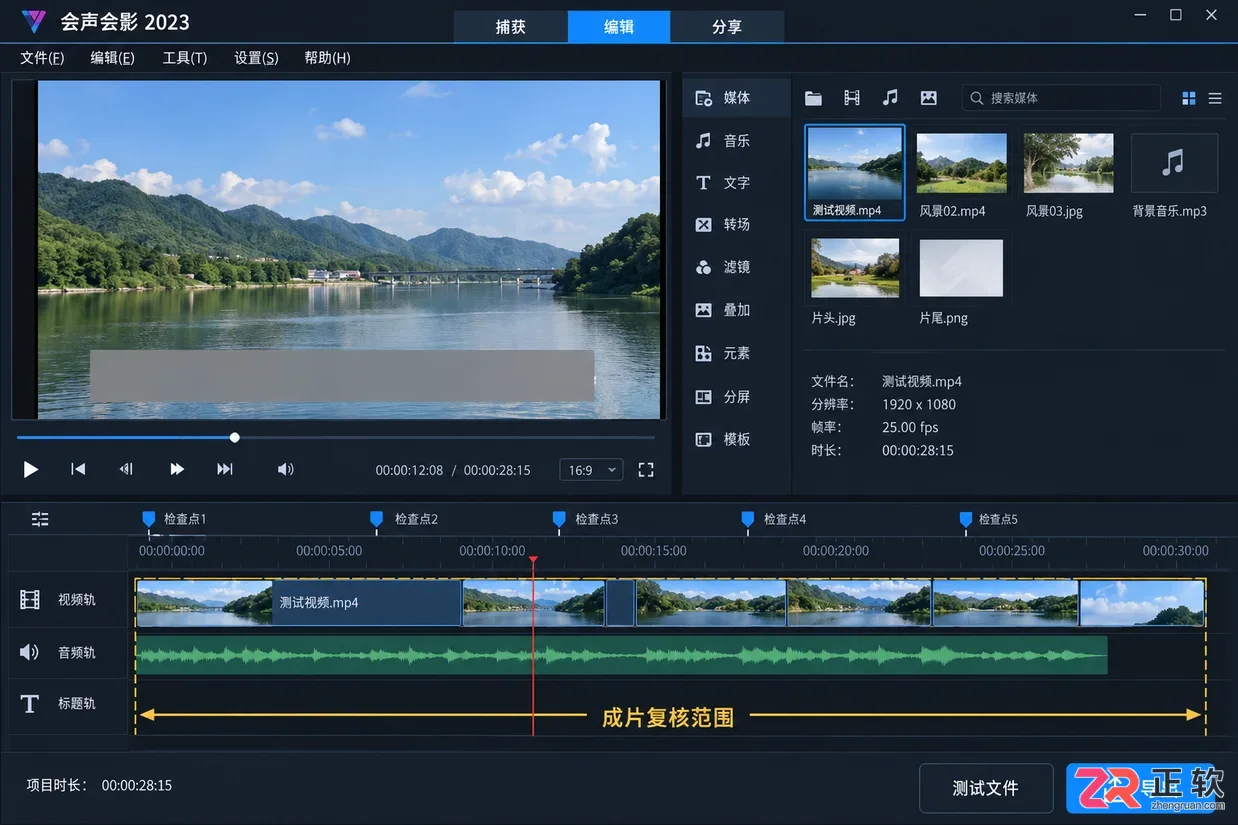Filter media by audio note icon
Image resolution: width=1238 pixels, height=825 pixels.
point(890,98)
